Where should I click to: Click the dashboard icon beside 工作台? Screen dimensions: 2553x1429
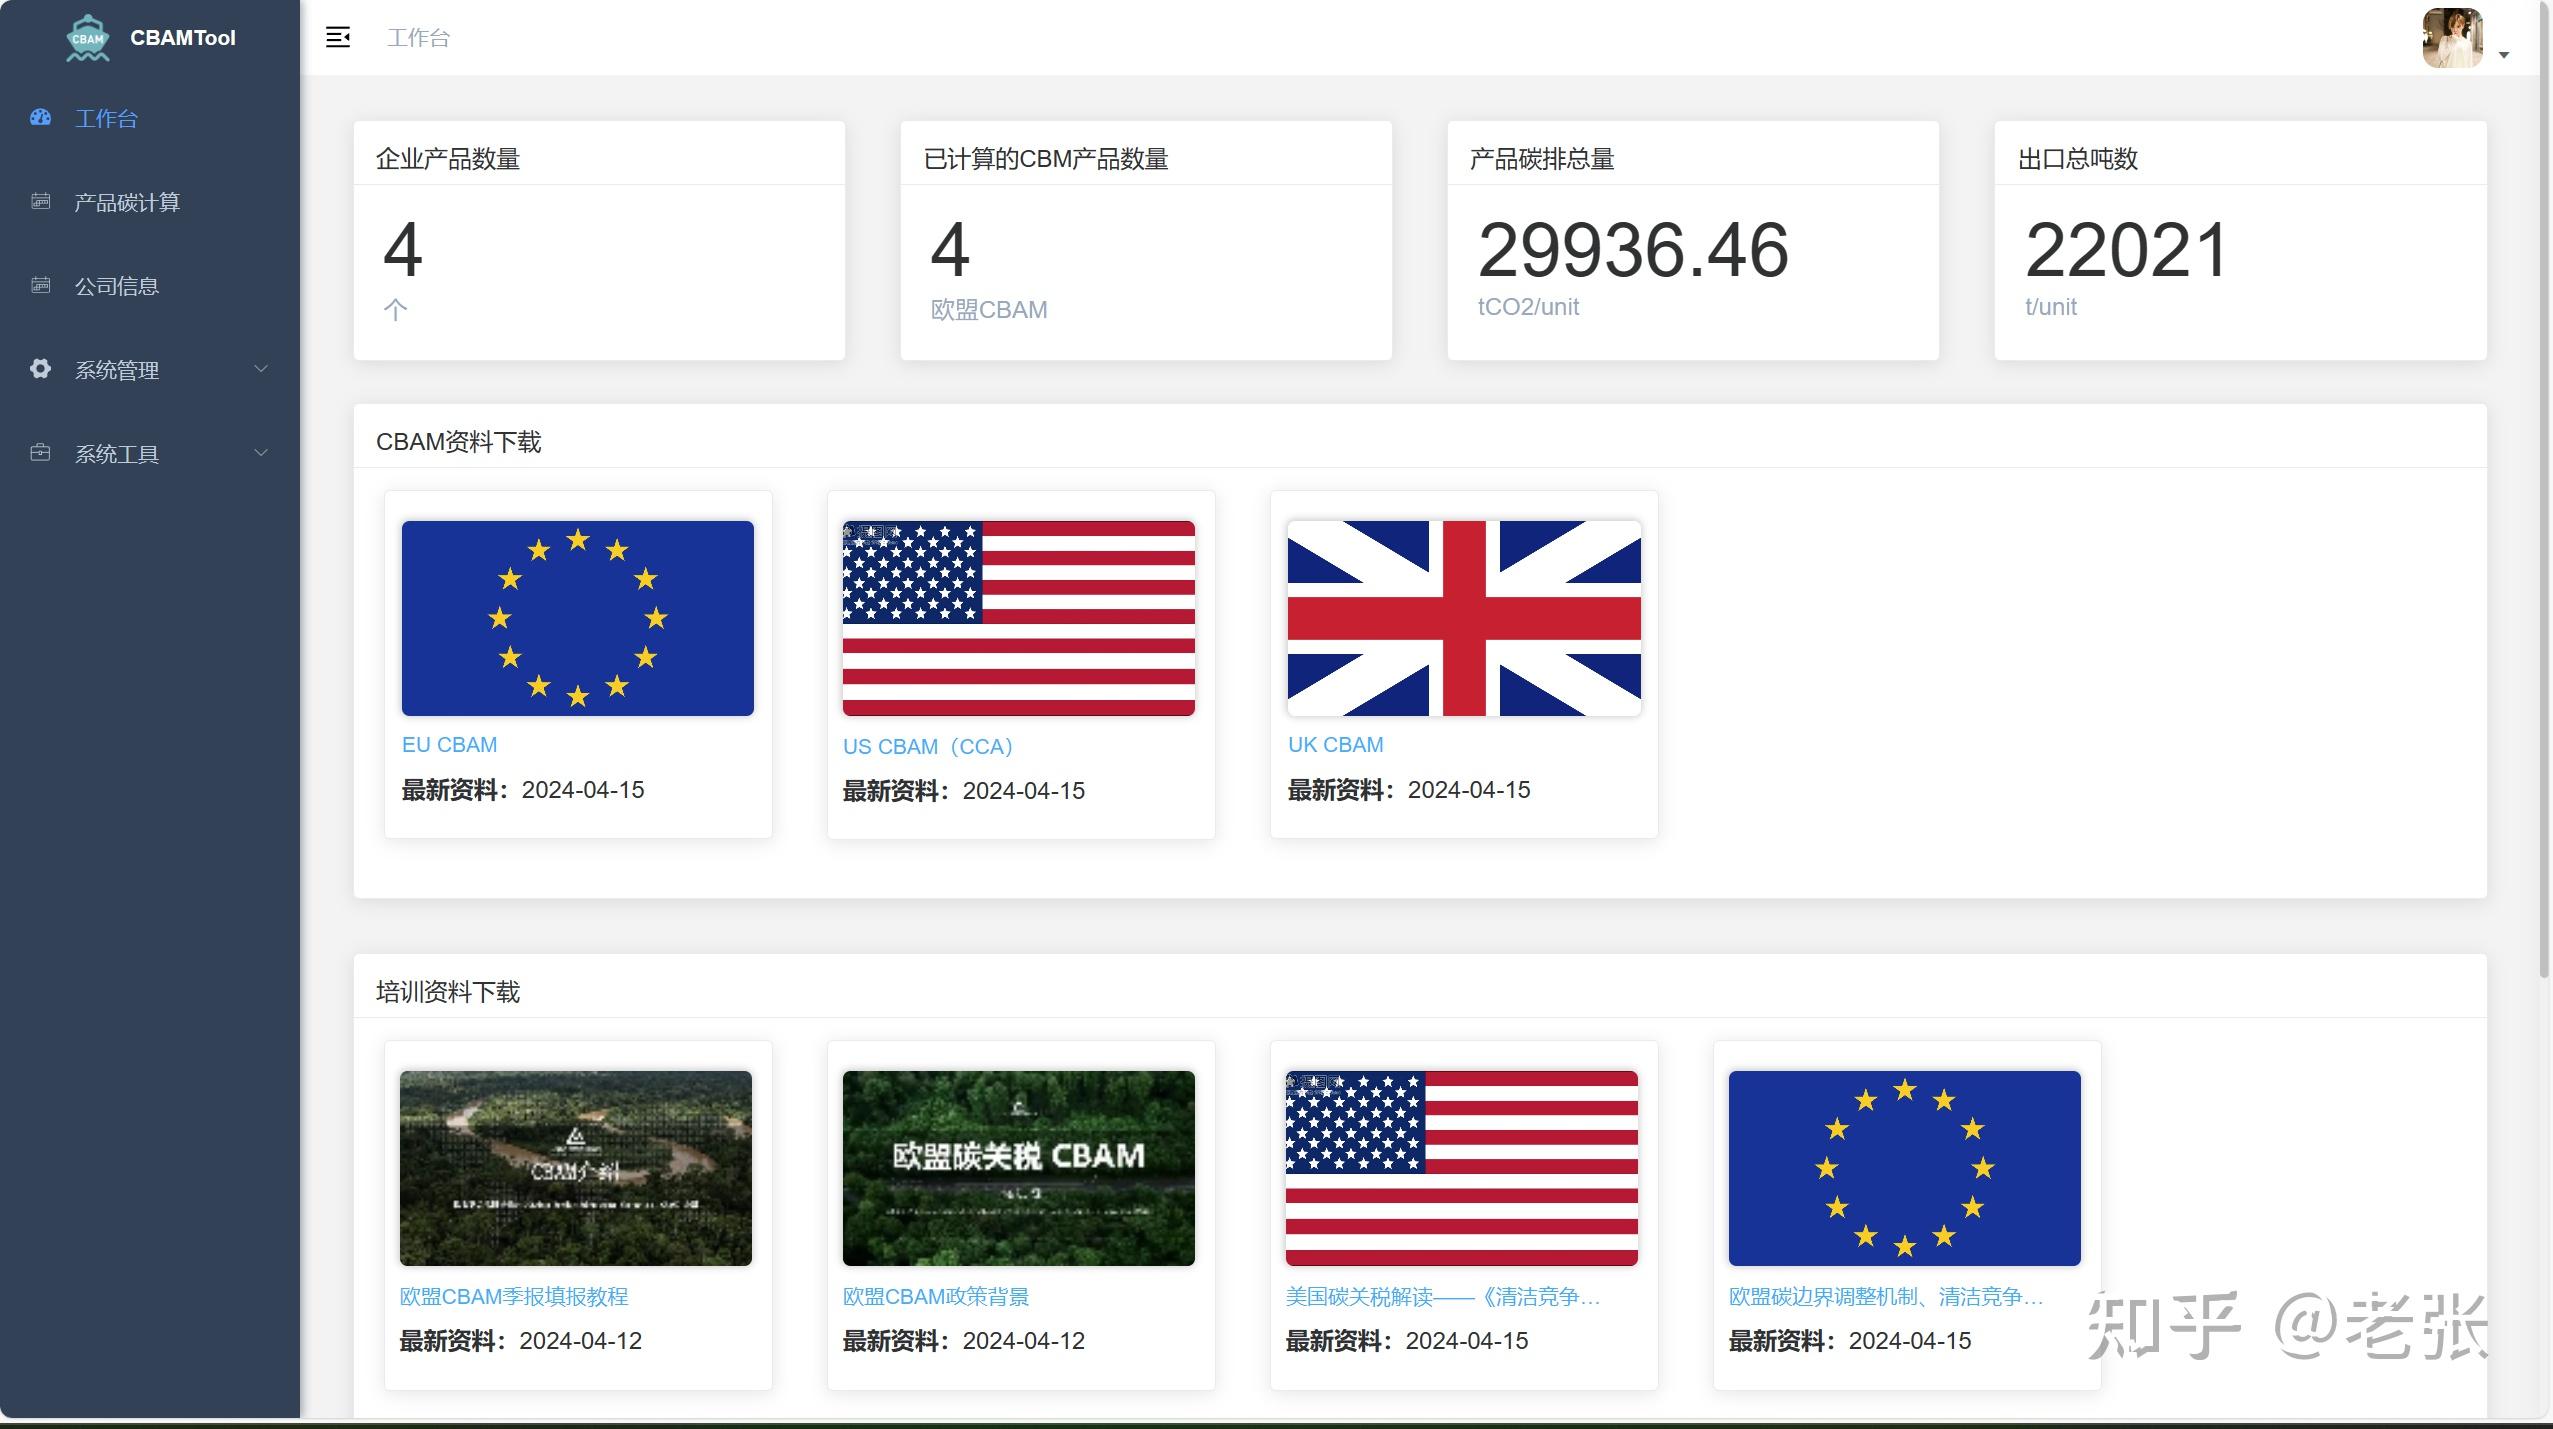pyautogui.click(x=40, y=118)
